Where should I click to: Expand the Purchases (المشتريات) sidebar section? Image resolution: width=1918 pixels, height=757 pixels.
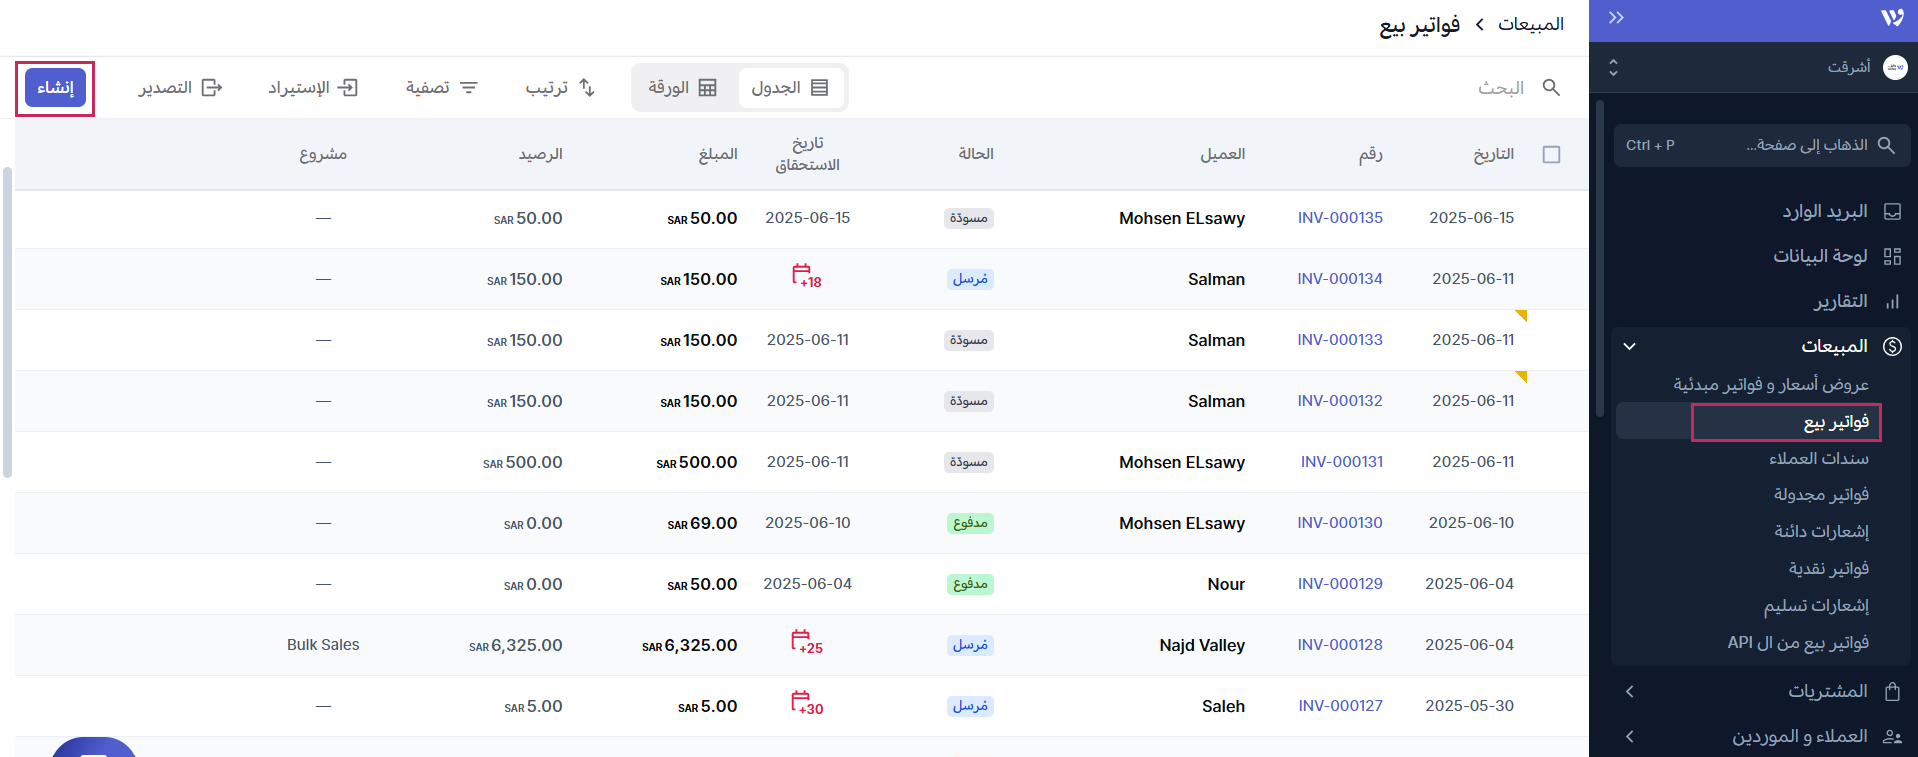click(x=1630, y=691)
